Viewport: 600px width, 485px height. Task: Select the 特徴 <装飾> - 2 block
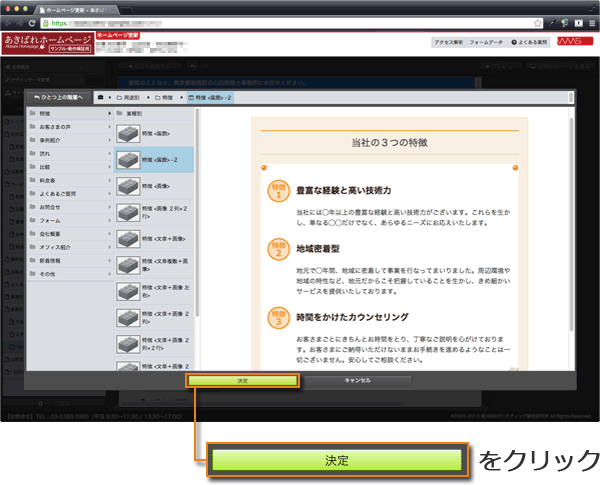click(x=128, y=159)
